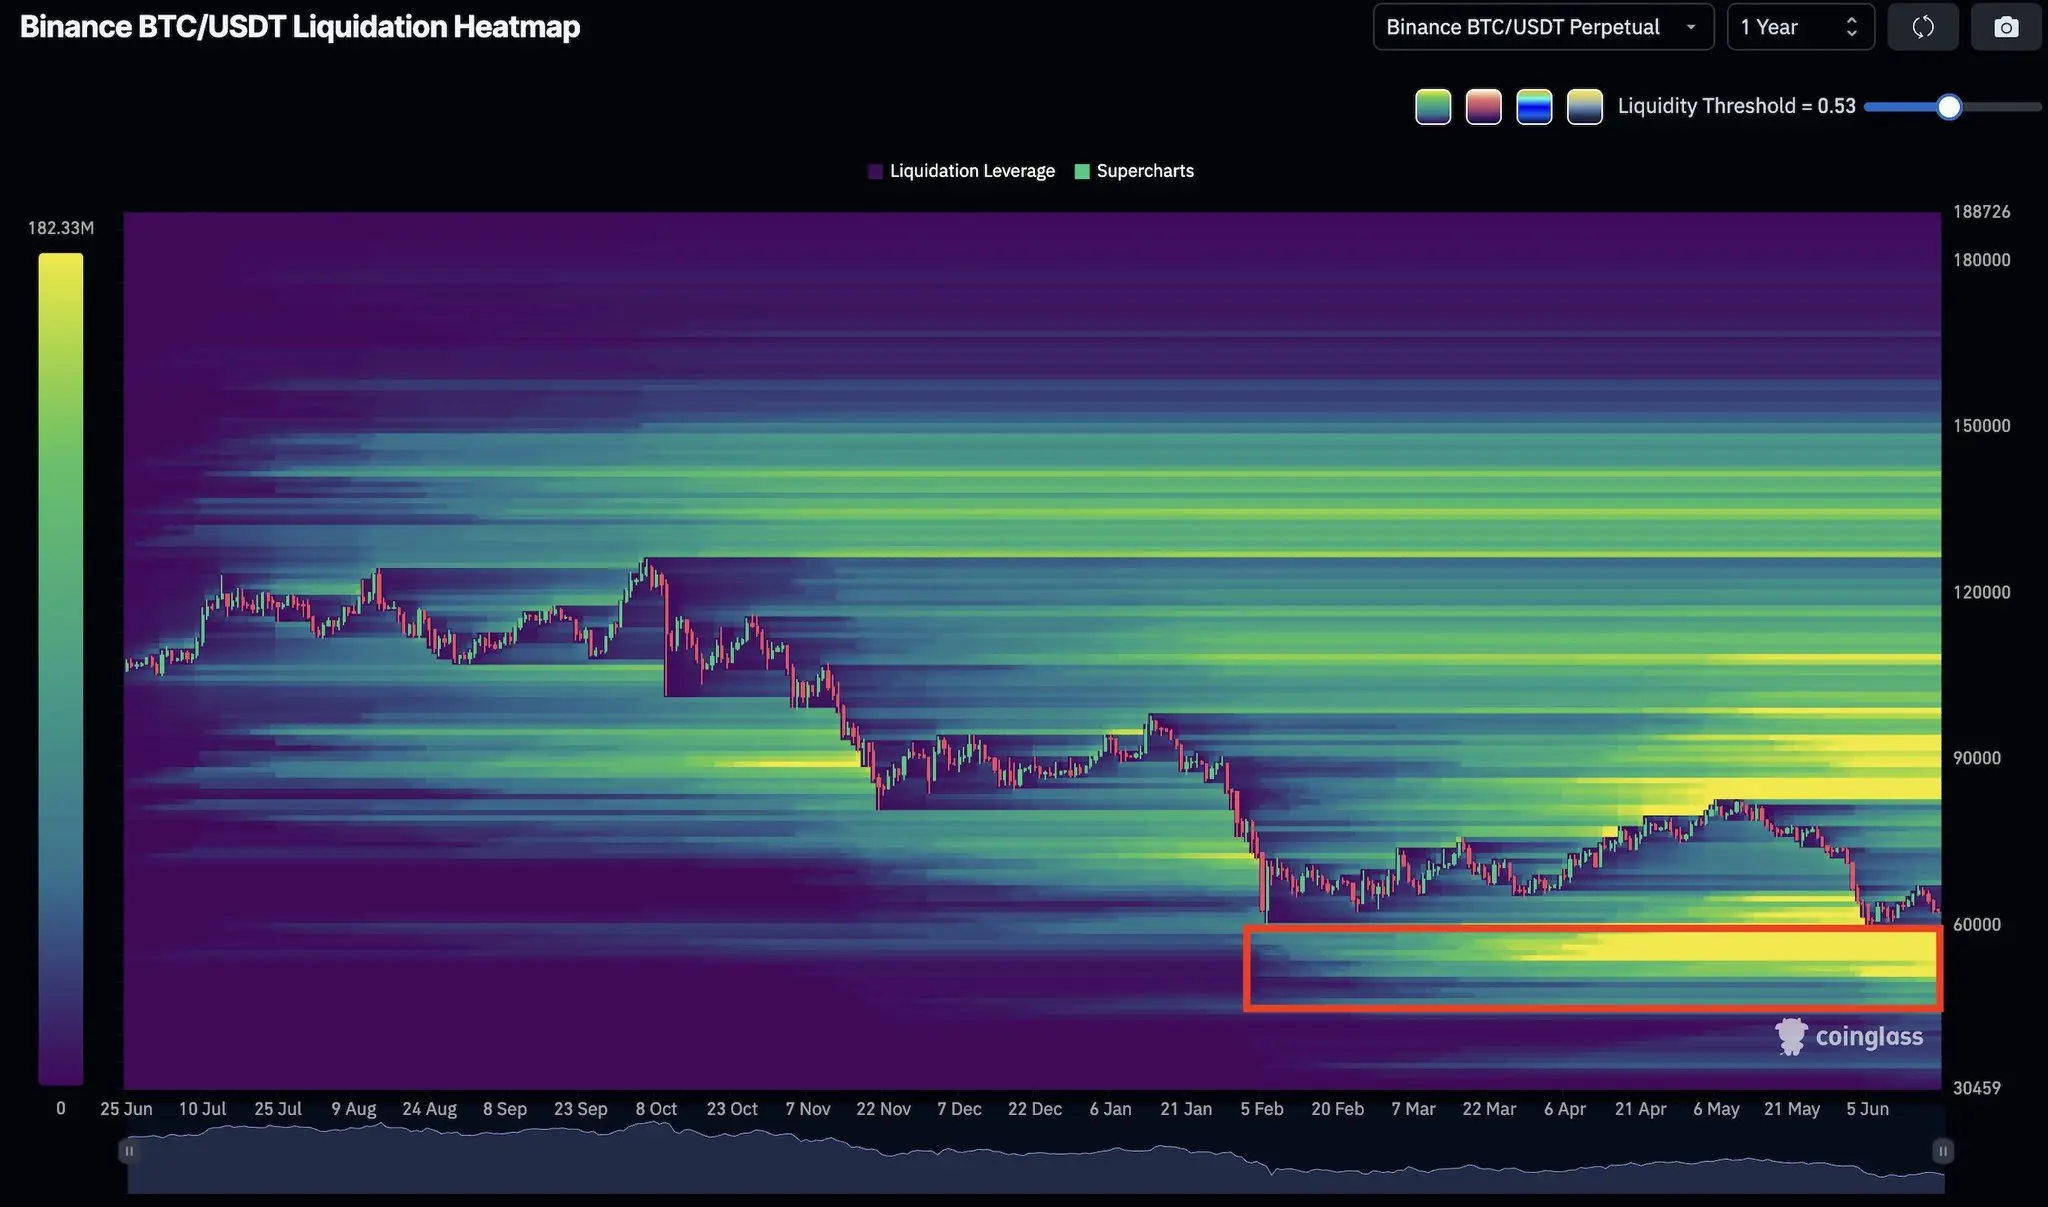Open the 1 Year time range selector

pyautogui.click(x=1800, y=27)
